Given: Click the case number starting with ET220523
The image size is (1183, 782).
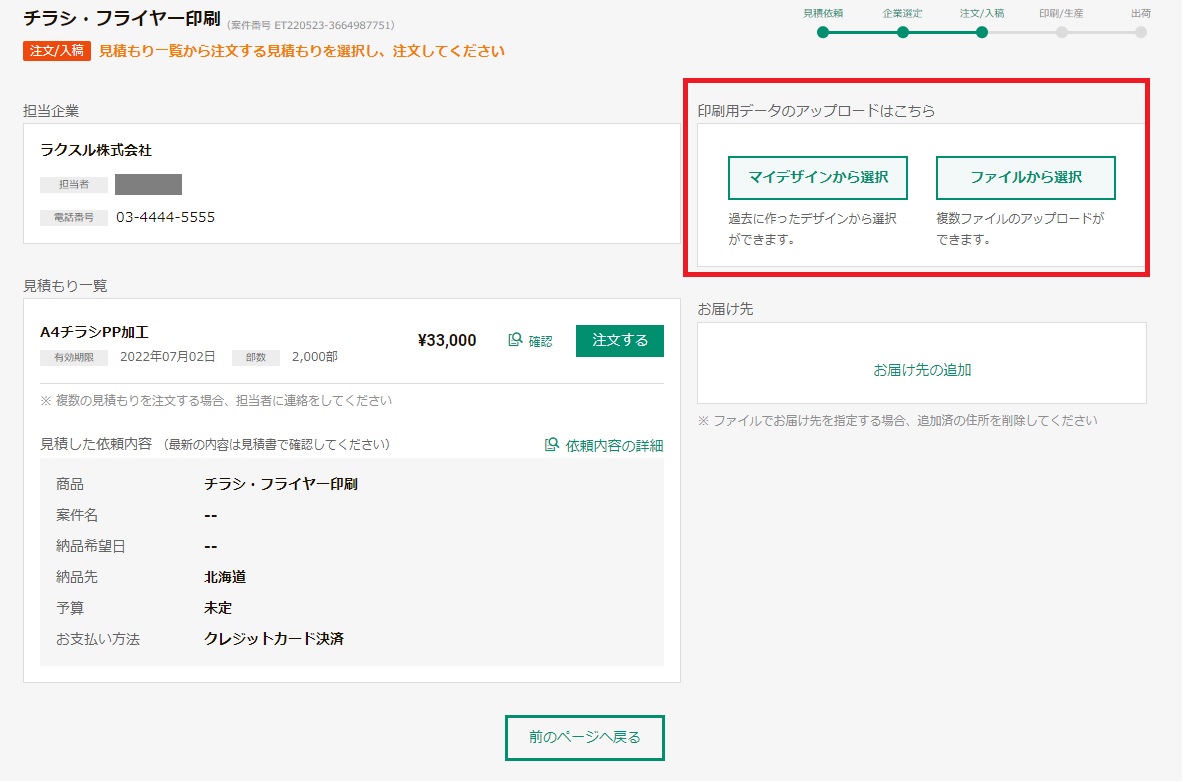Looking at the screenshot, I should click(311, 24).
